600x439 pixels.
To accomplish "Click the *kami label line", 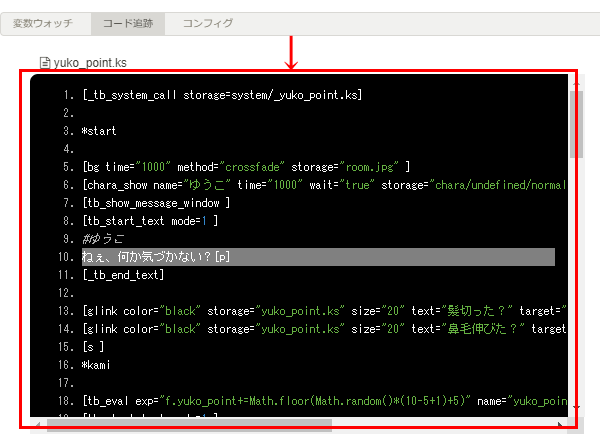I will click(x=96, y=365).
